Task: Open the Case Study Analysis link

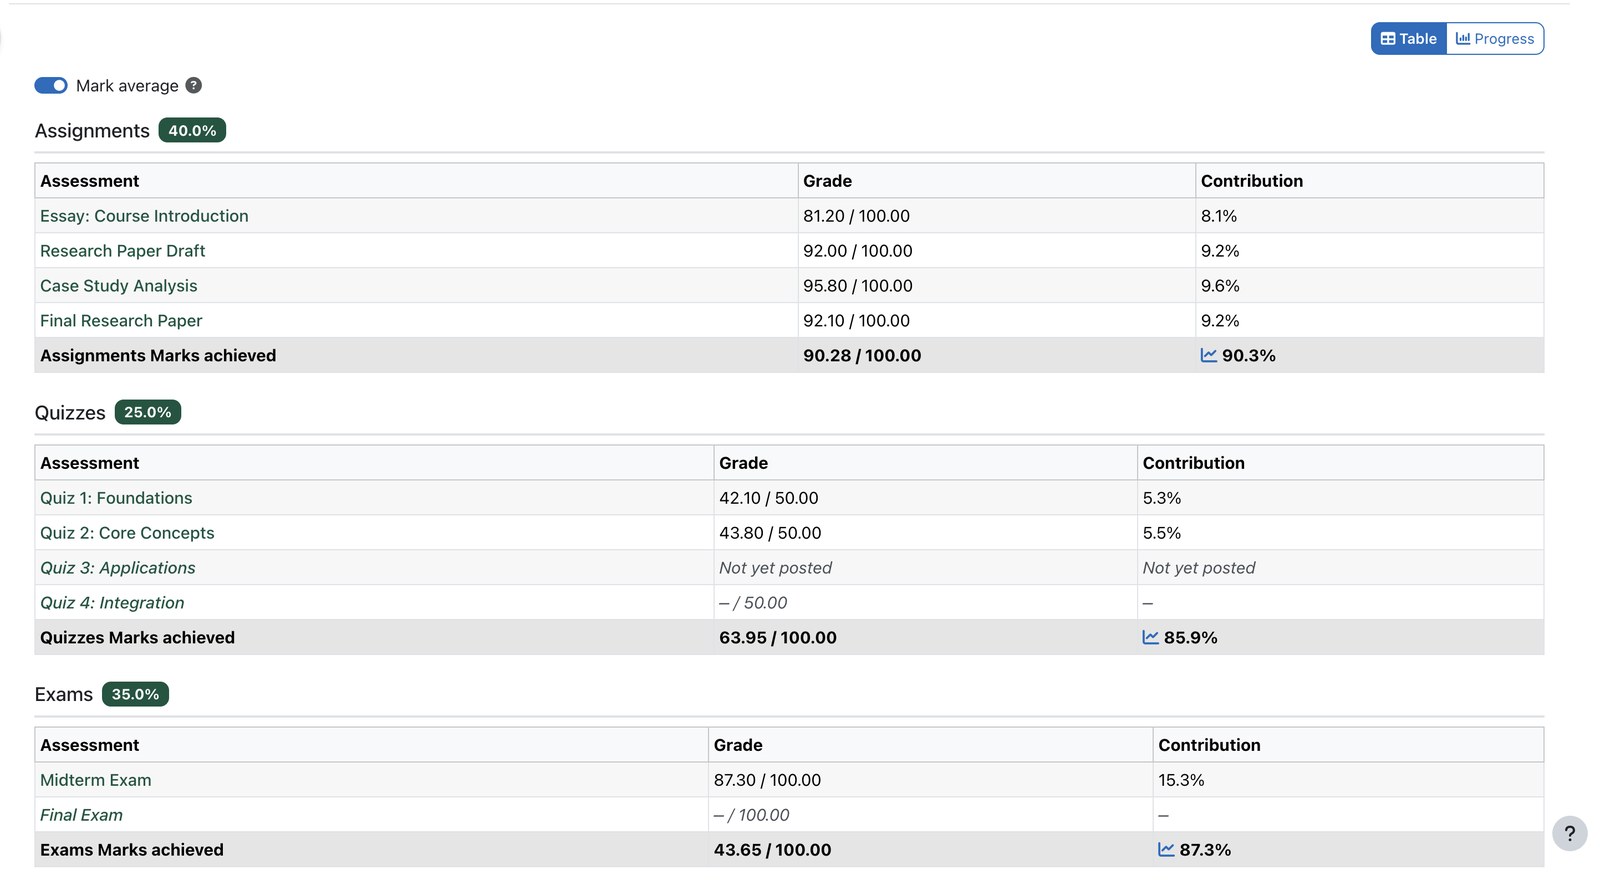Action: [x=119, y=286]
